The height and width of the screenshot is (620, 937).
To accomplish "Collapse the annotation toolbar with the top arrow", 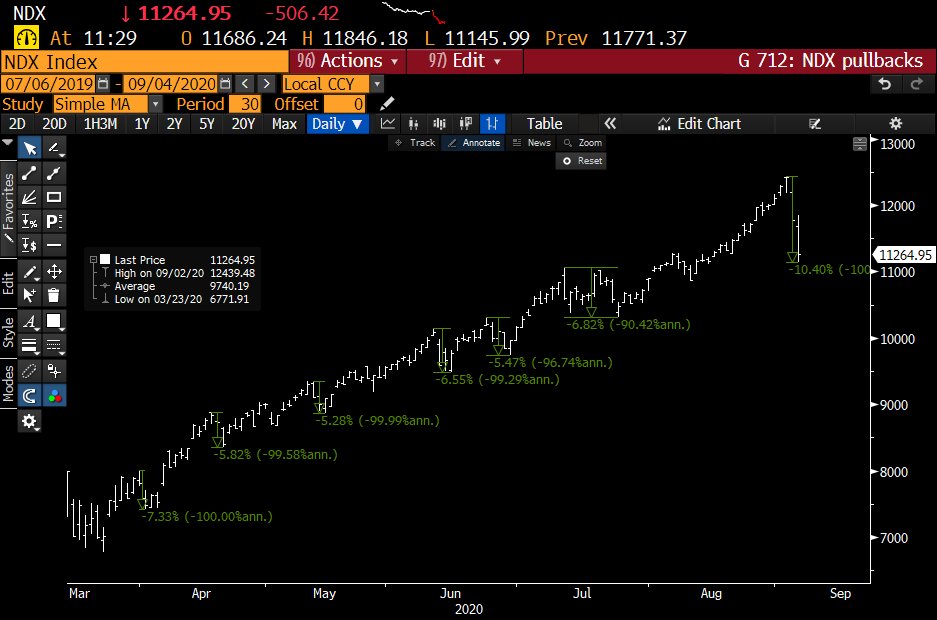I will coord(7,143).
